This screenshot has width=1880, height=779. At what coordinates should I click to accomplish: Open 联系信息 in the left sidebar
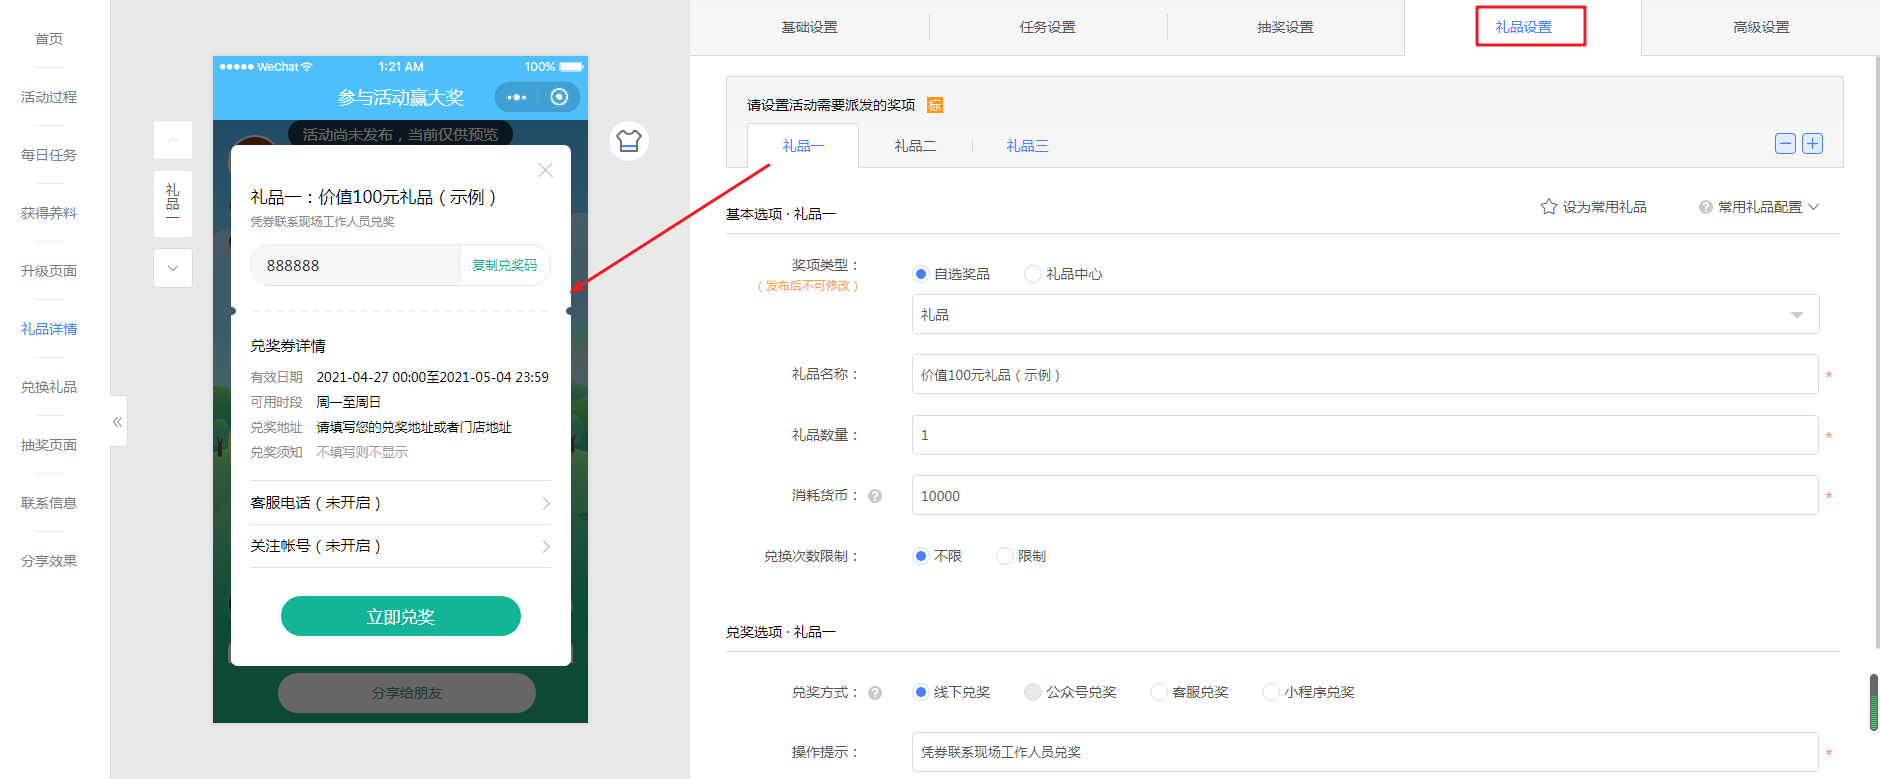(x=49, y=503)
